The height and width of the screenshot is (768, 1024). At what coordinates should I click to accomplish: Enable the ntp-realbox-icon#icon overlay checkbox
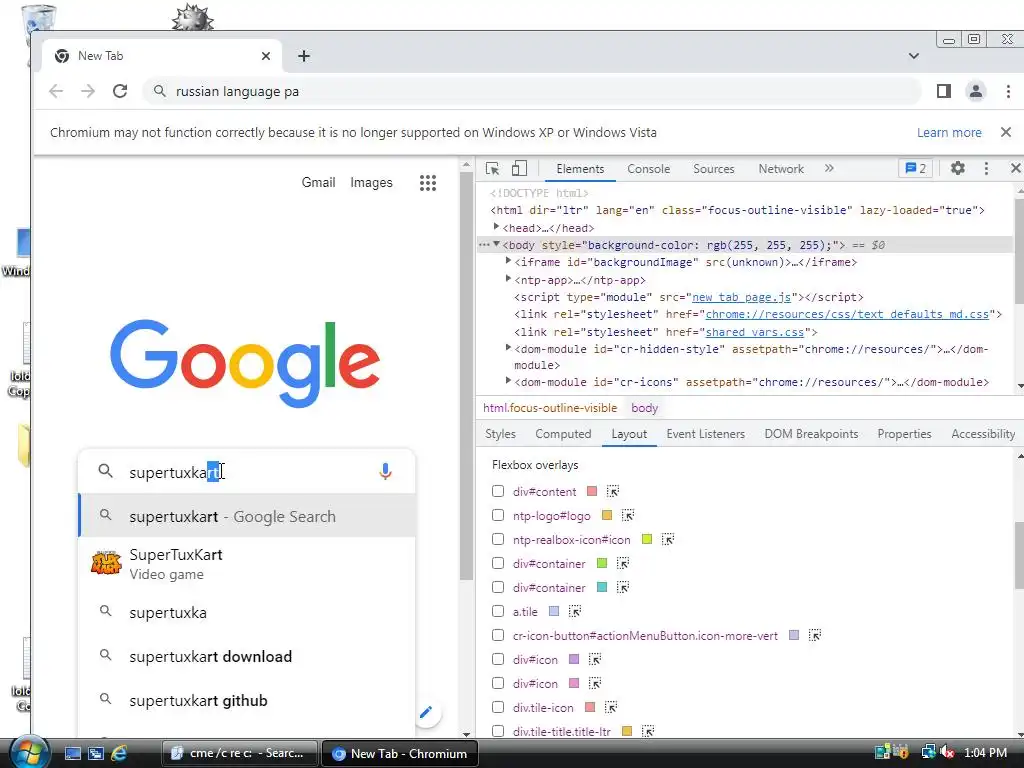[x=498, y=539]
